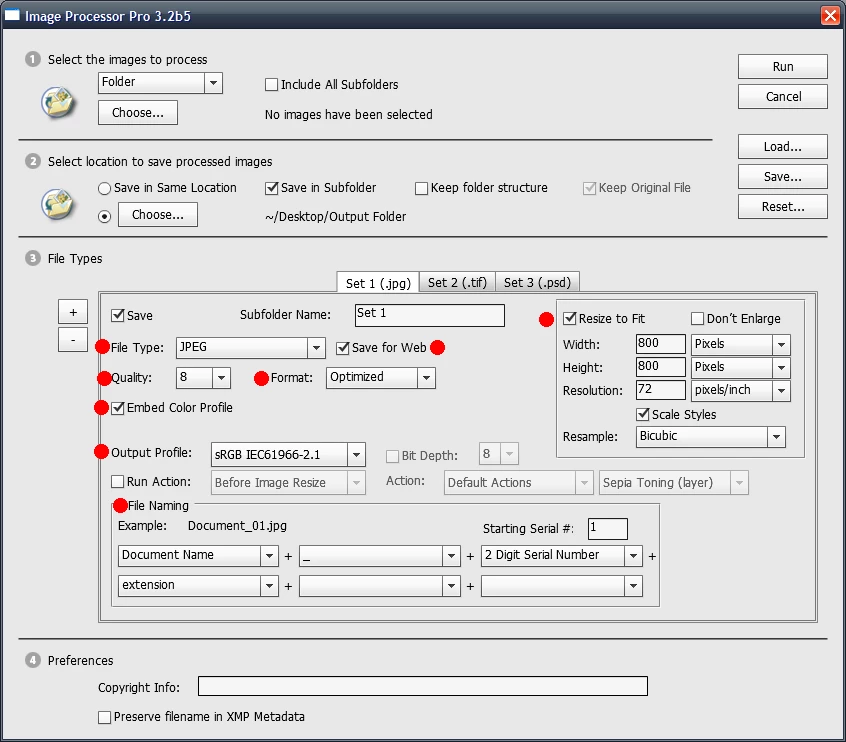Open the Width units Pixels dropdown
This screenshot has height=742, width=846.
coord(741,344)
